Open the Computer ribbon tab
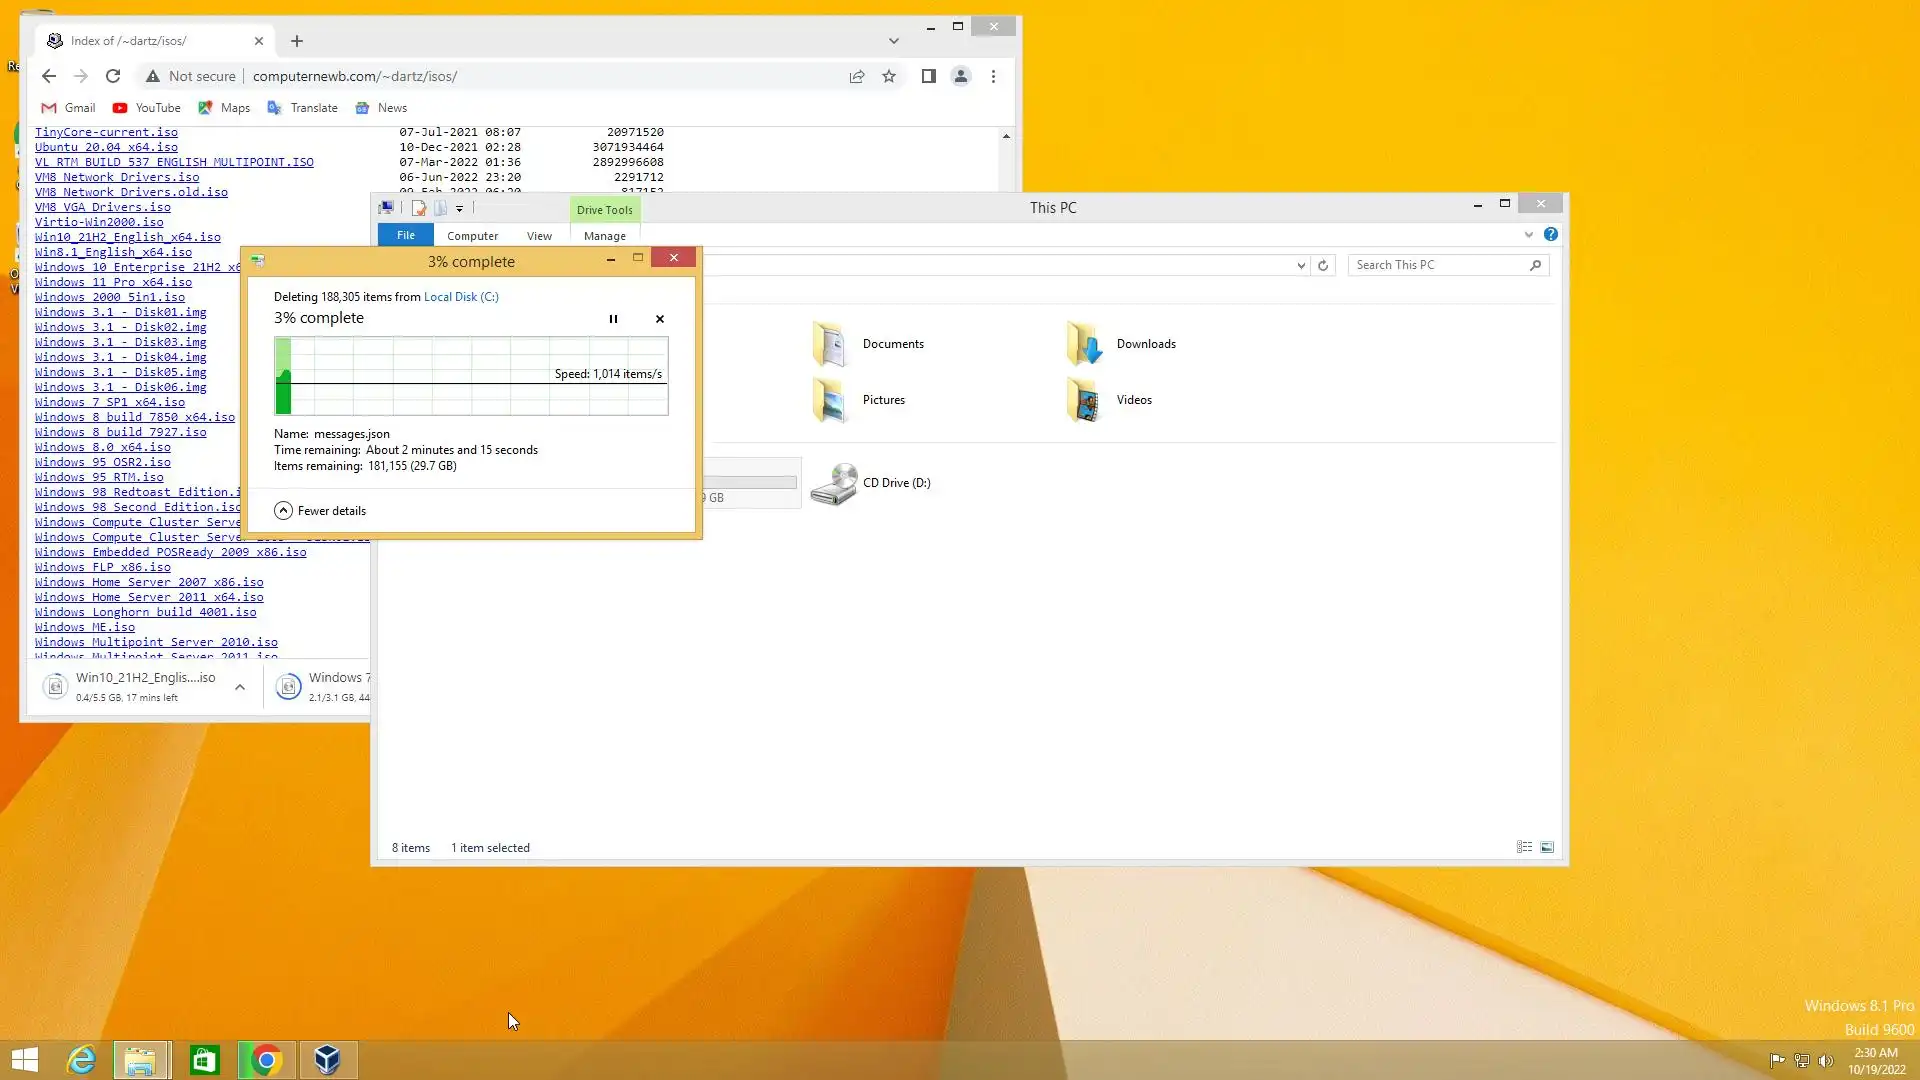Viewport: 1920px width, 1080px height. [472, 236]
